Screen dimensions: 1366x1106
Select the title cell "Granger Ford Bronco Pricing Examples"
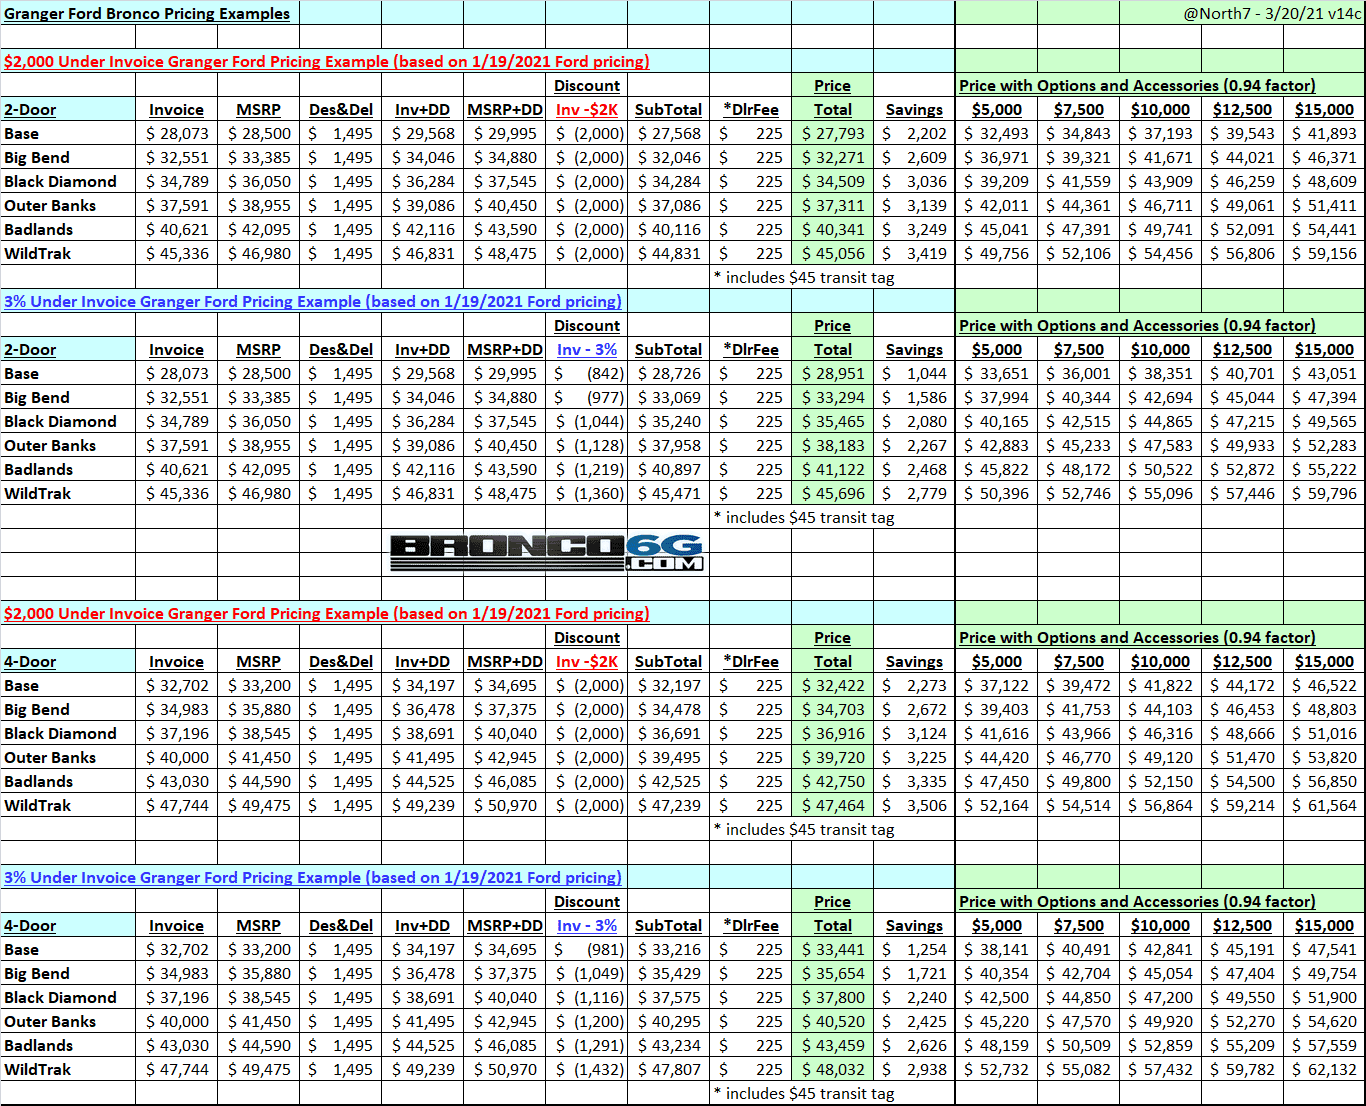pos(147,13)
